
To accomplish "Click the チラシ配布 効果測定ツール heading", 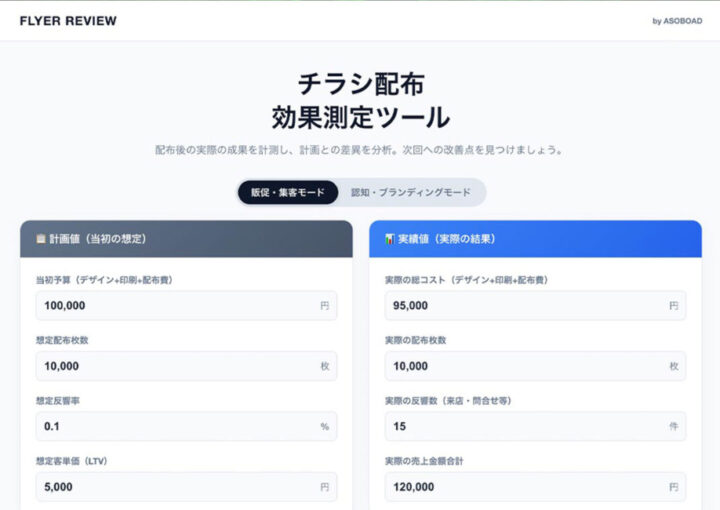I will 360,101.
